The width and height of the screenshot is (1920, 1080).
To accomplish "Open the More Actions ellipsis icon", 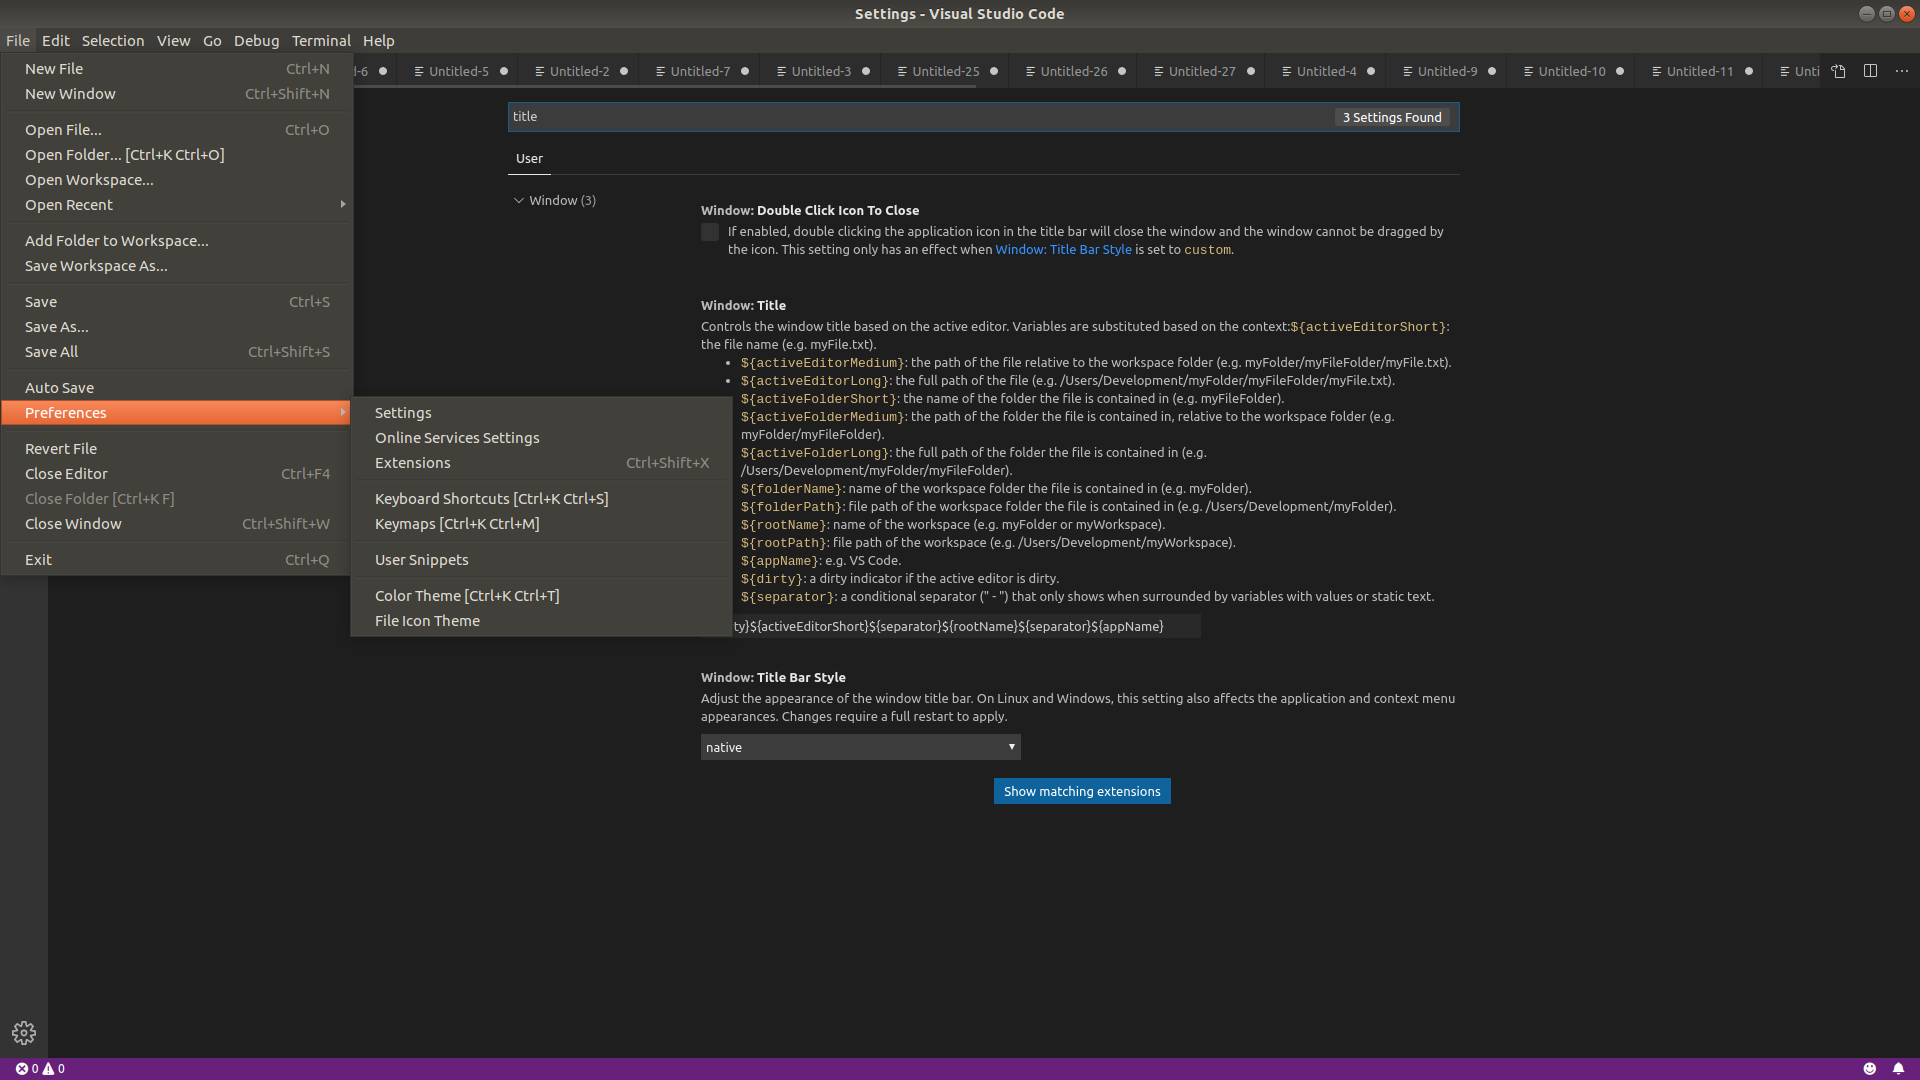I will click(1902, 71).
